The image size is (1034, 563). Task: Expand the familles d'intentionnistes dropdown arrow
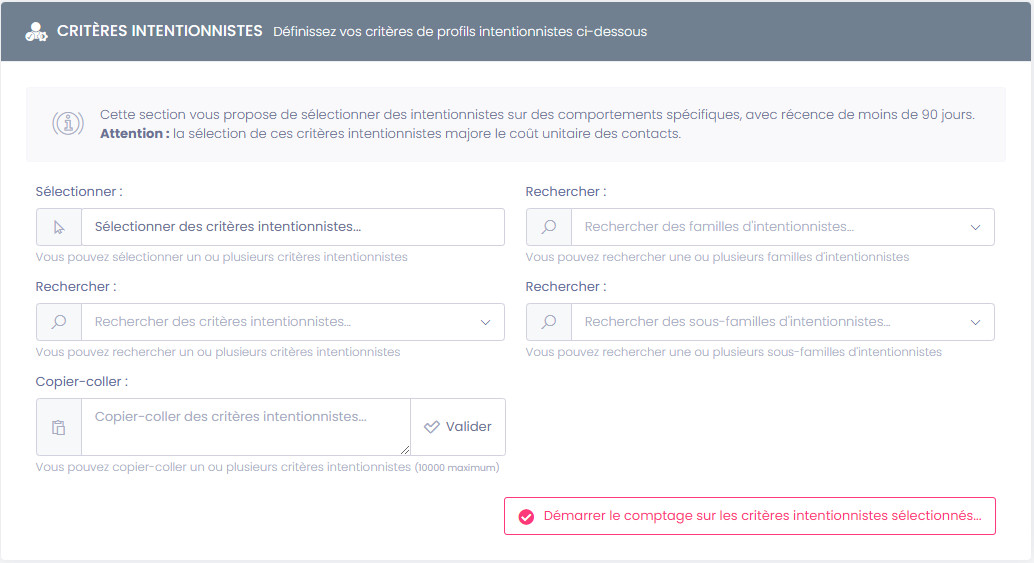pos(975,227)
